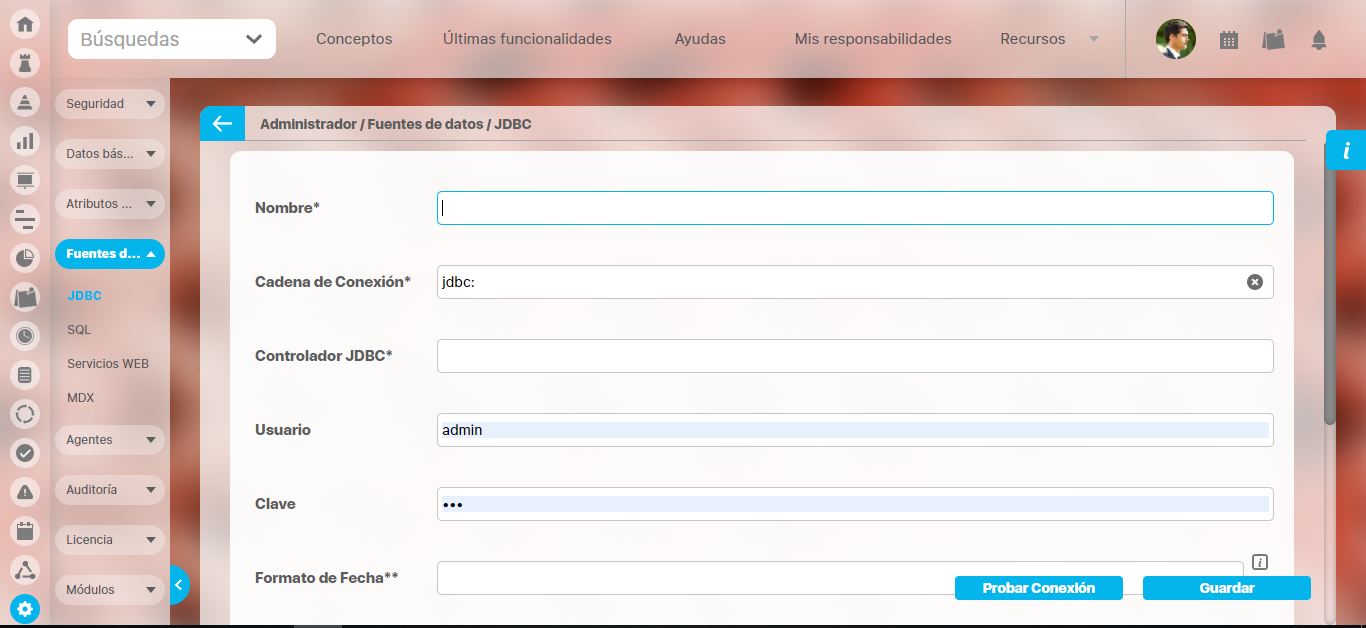Expand the Seguridad menu group
Viewport: 1366px width, 628px height.
(x=110, y=104)
